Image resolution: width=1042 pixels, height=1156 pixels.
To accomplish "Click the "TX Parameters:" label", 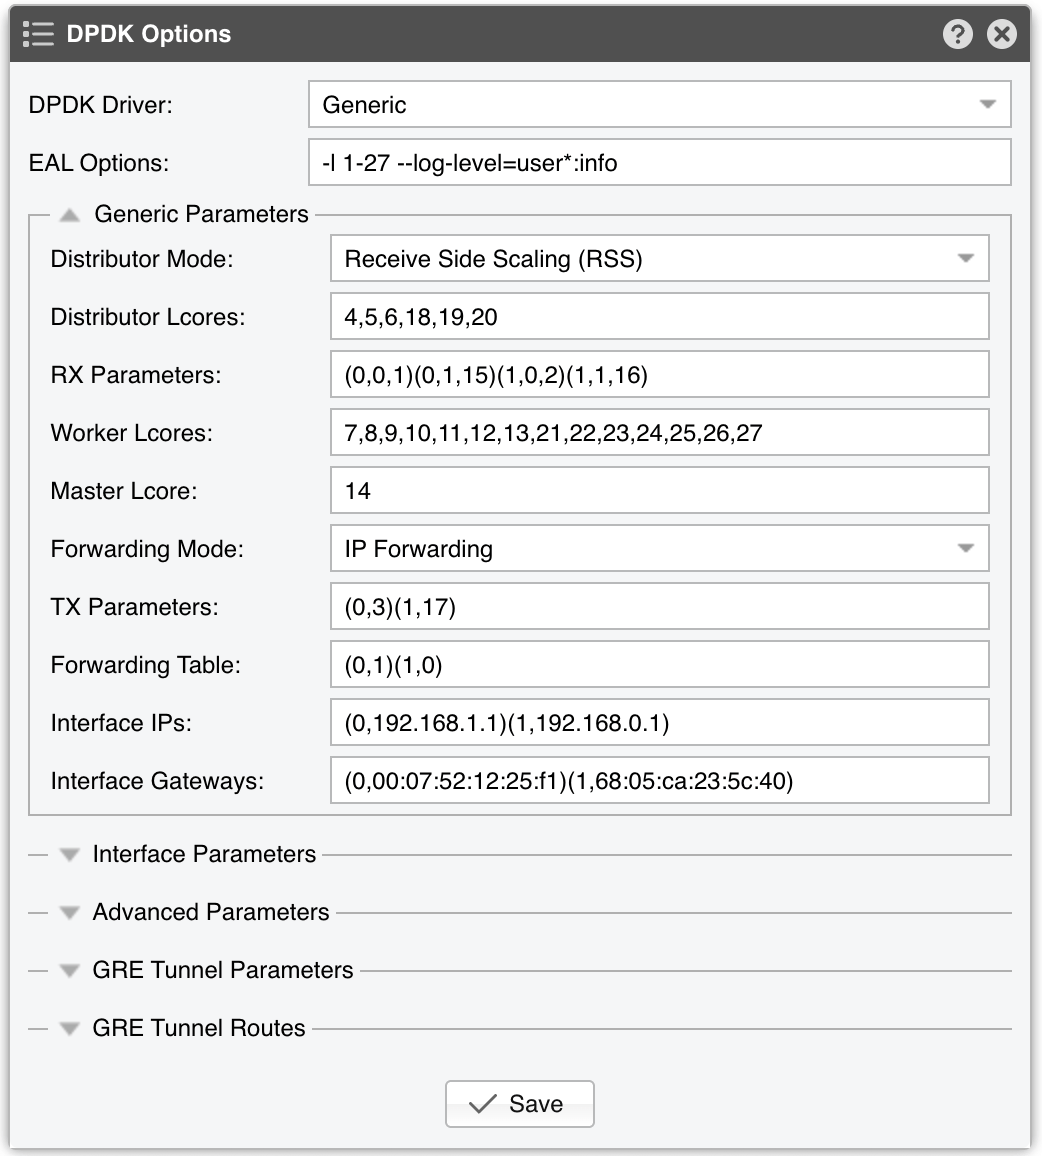I will [134, 607].
